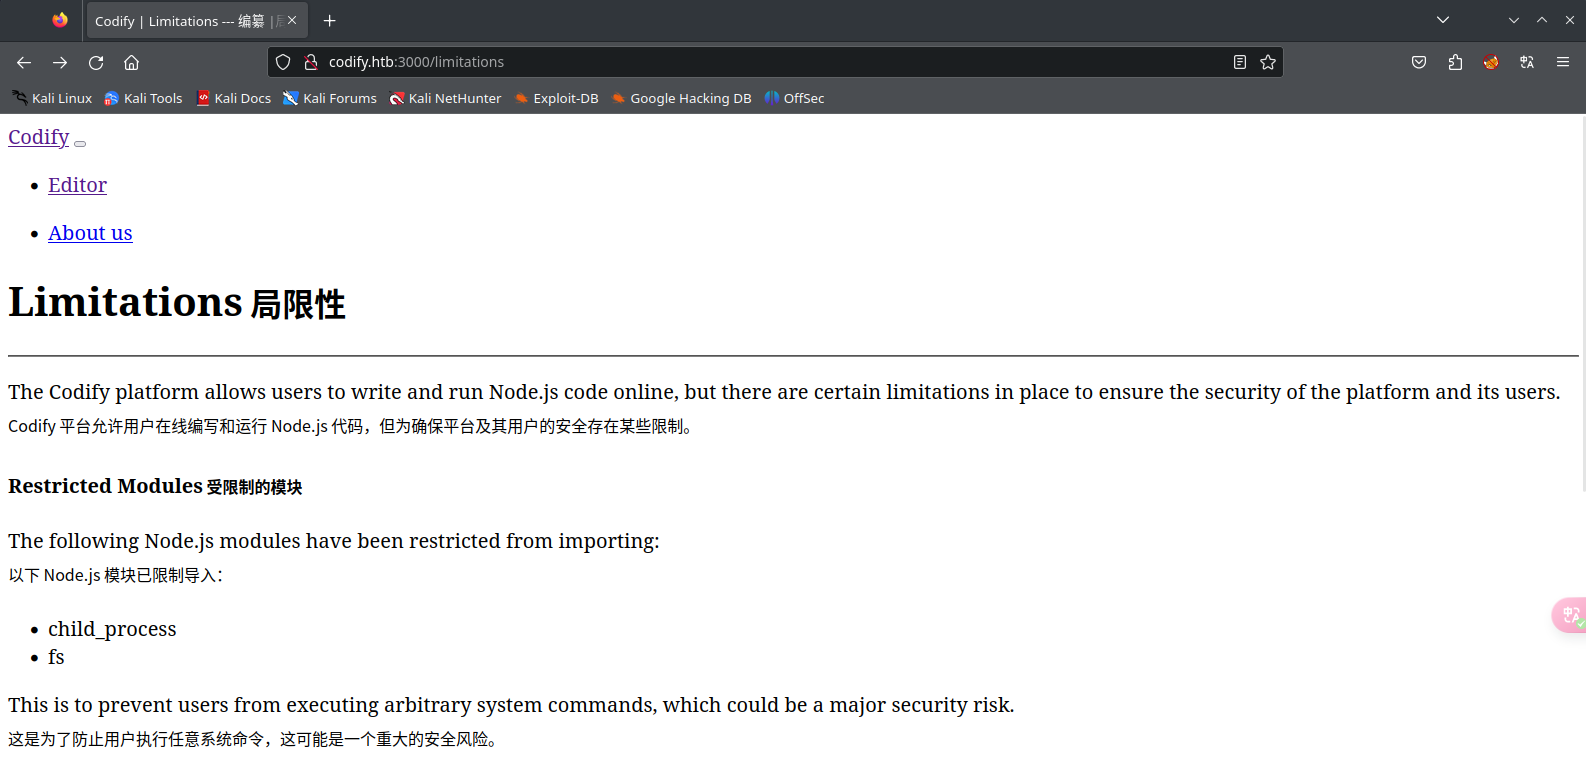Open the Kali Tools bookmark
The height and width of the screenshot is (781, 1586).
pyautogui.click(x=143, y=98)
